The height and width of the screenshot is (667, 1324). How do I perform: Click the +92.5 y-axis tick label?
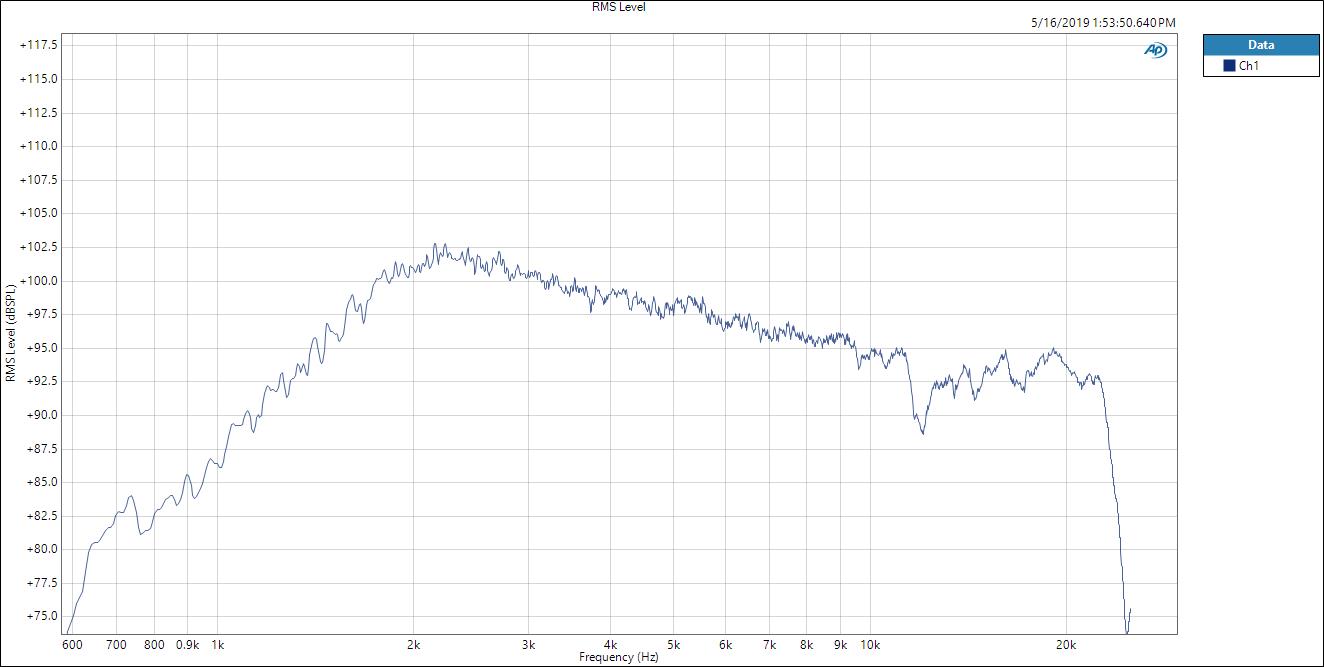click(43, 381)
